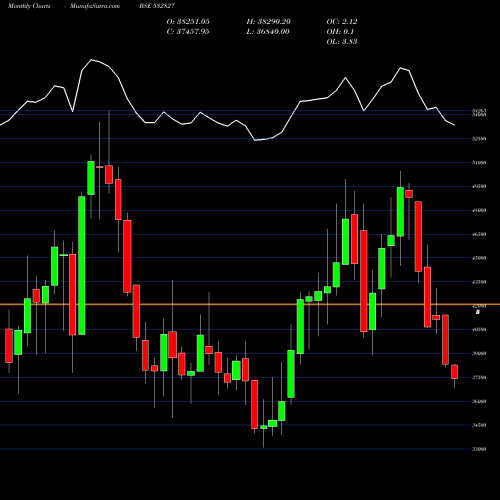
Task: Click the OH: 0.1 reading
Action: pos(340,32)
